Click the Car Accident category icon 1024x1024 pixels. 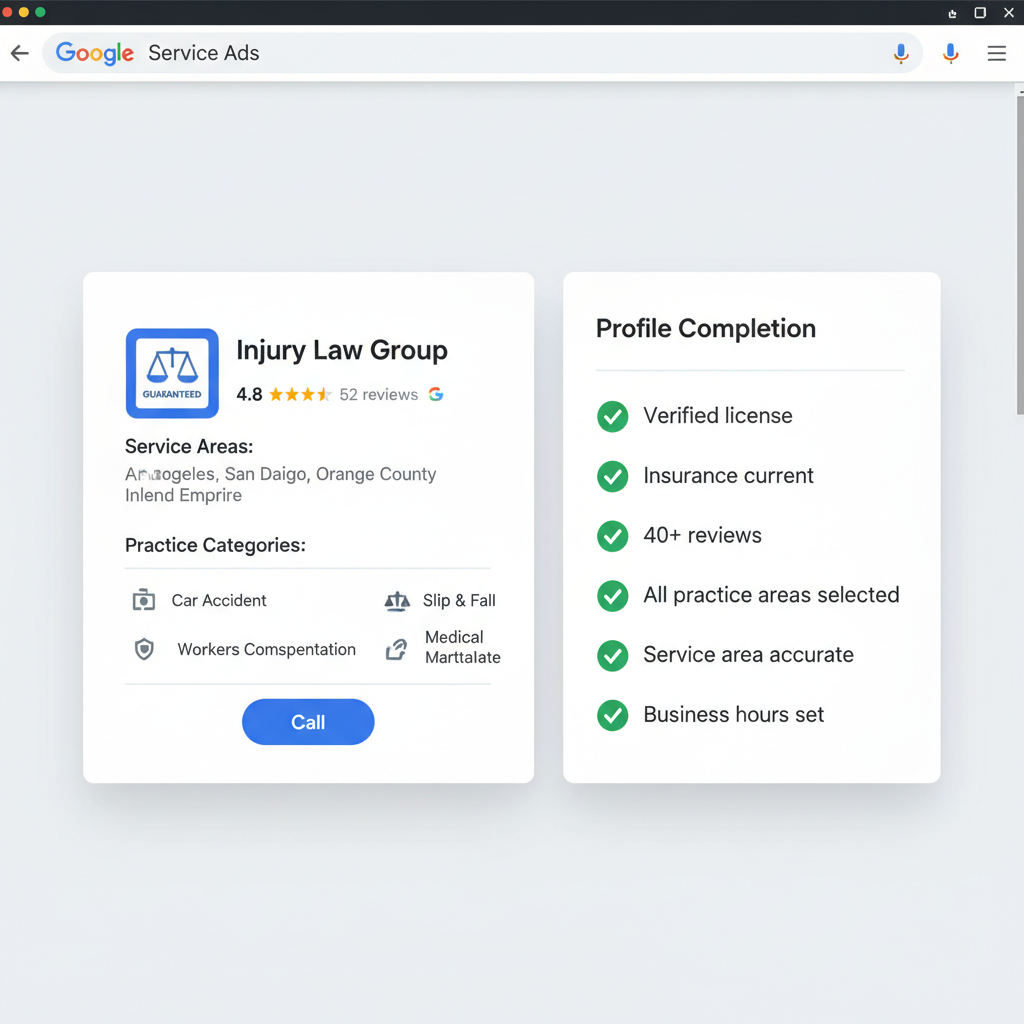[x=144, y=600]
